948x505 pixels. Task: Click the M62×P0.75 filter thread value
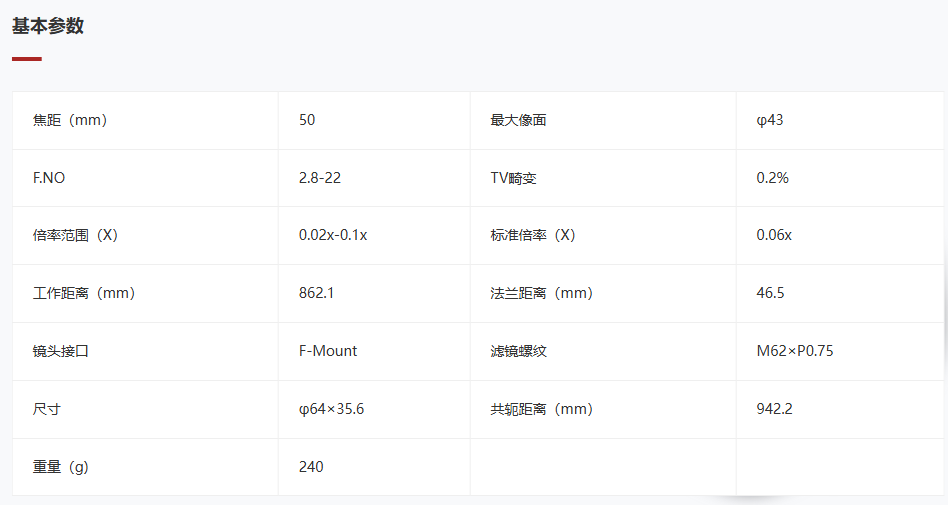tap(795, 351)
